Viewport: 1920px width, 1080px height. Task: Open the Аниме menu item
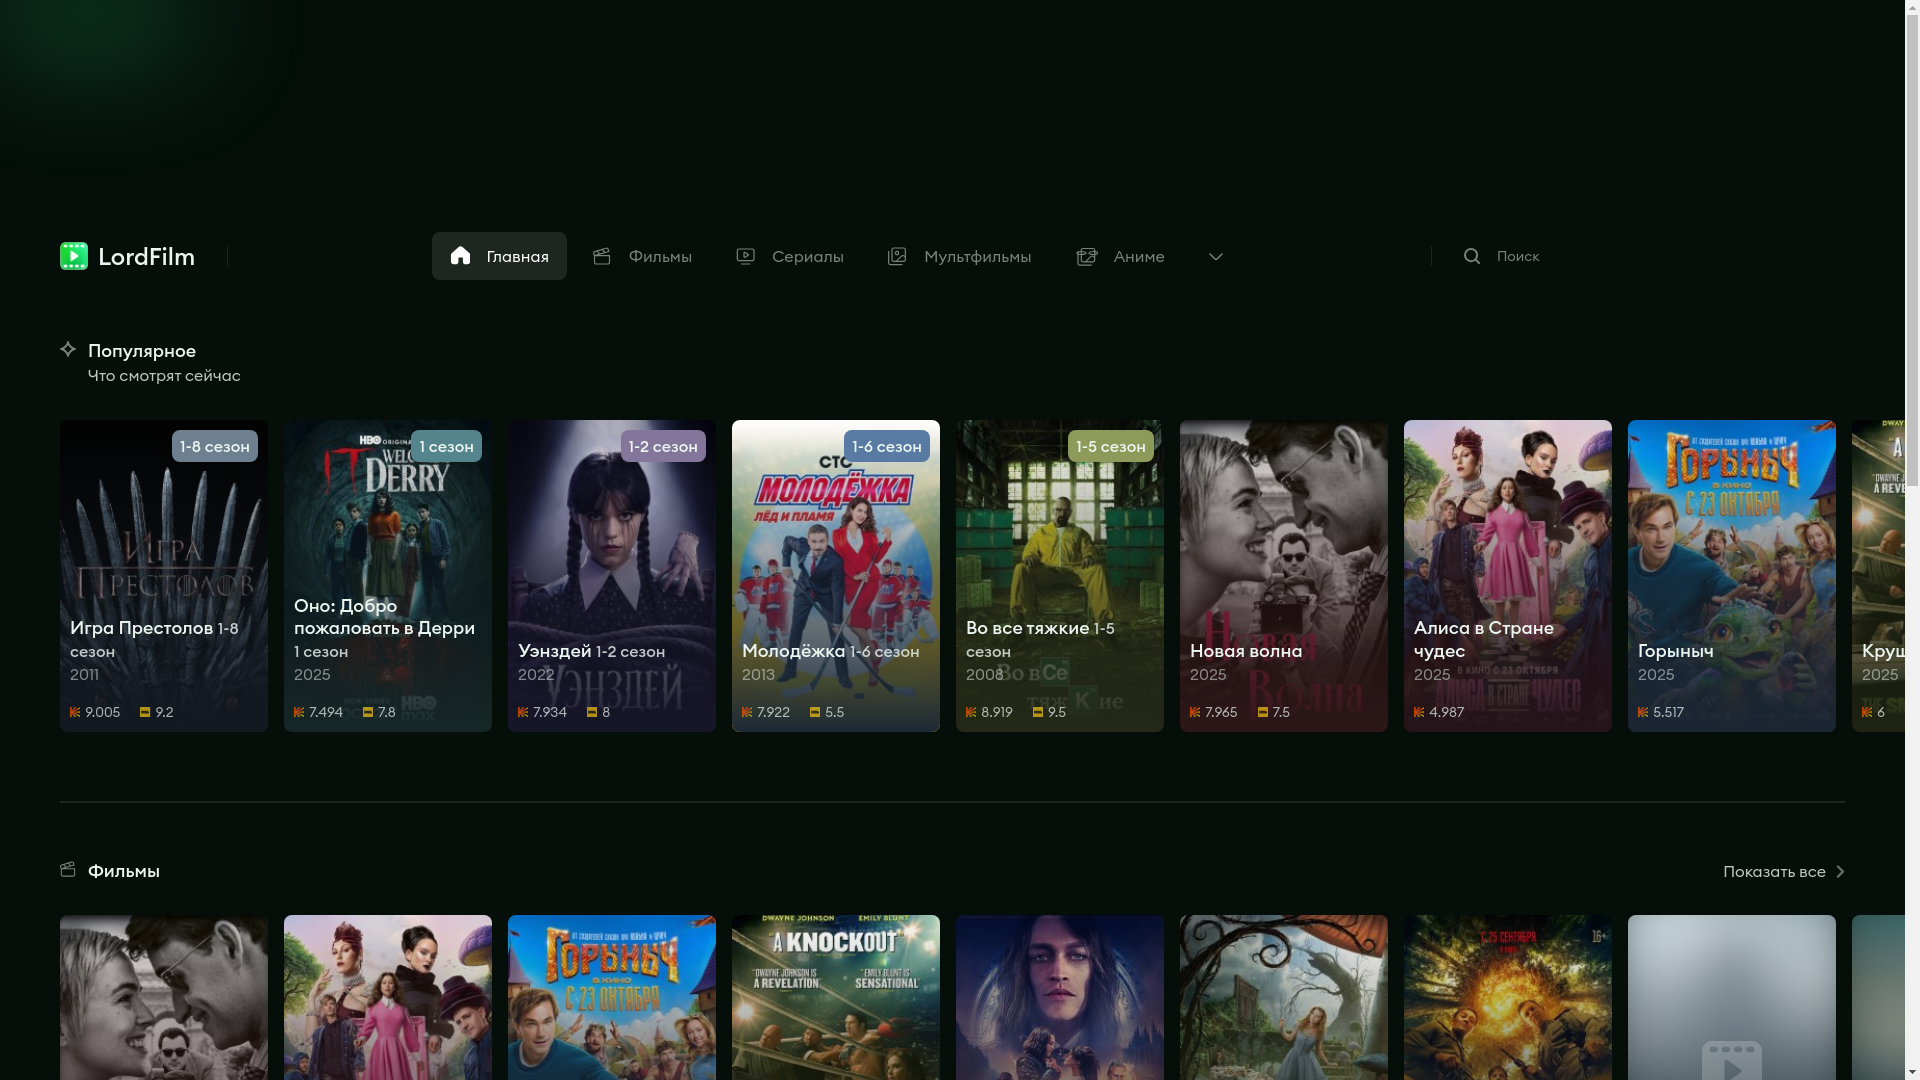(1120, 256)
